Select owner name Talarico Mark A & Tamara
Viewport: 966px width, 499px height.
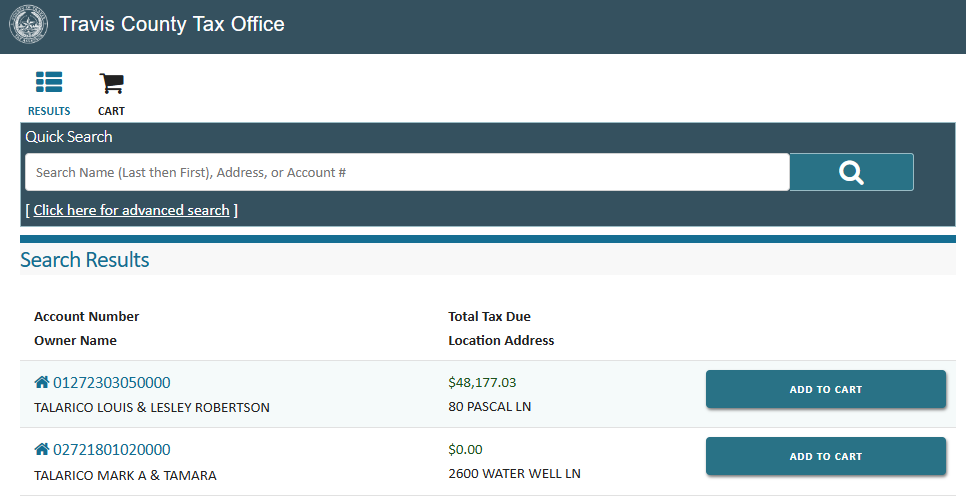(125, 475)
